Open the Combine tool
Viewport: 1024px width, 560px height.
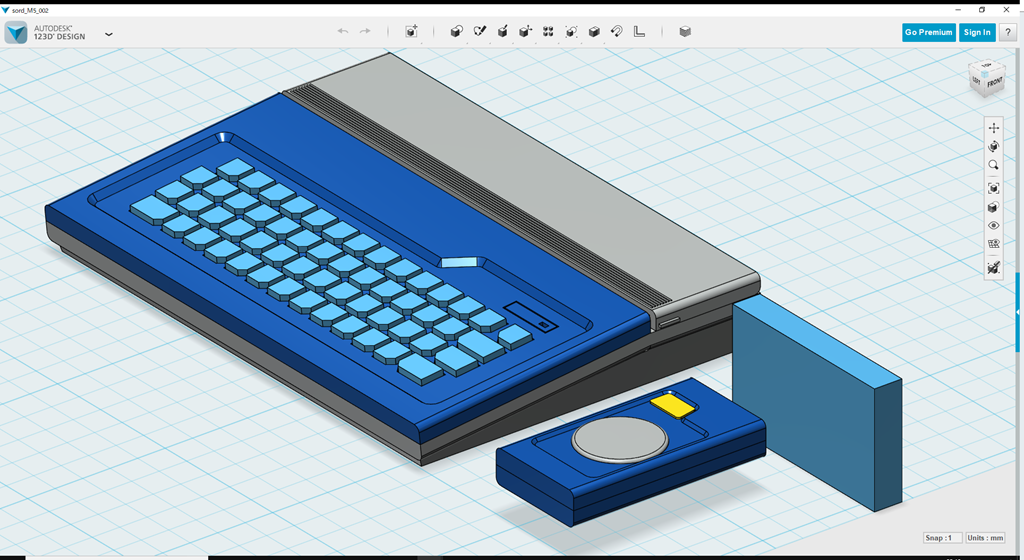pos(594,32)
